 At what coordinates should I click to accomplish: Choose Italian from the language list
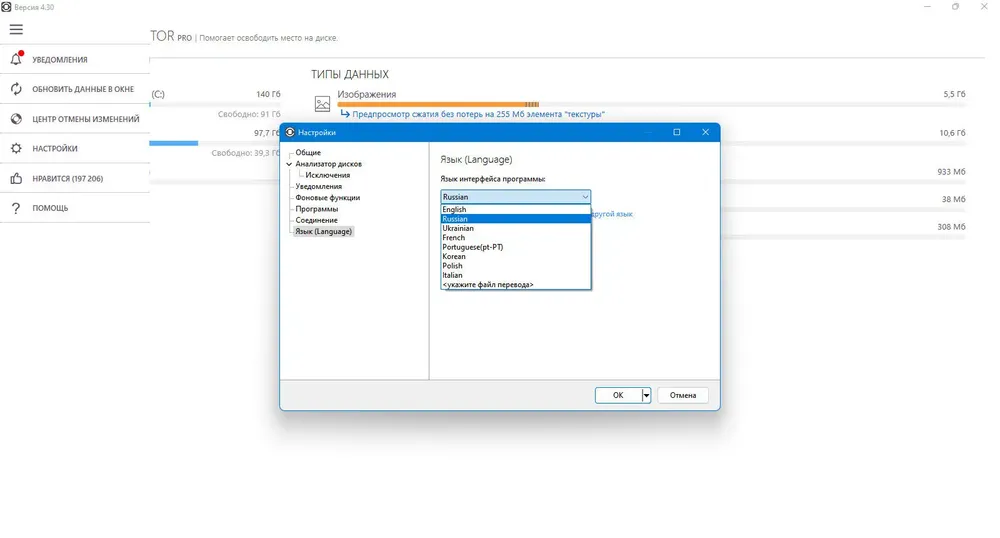tap(516, 275)
